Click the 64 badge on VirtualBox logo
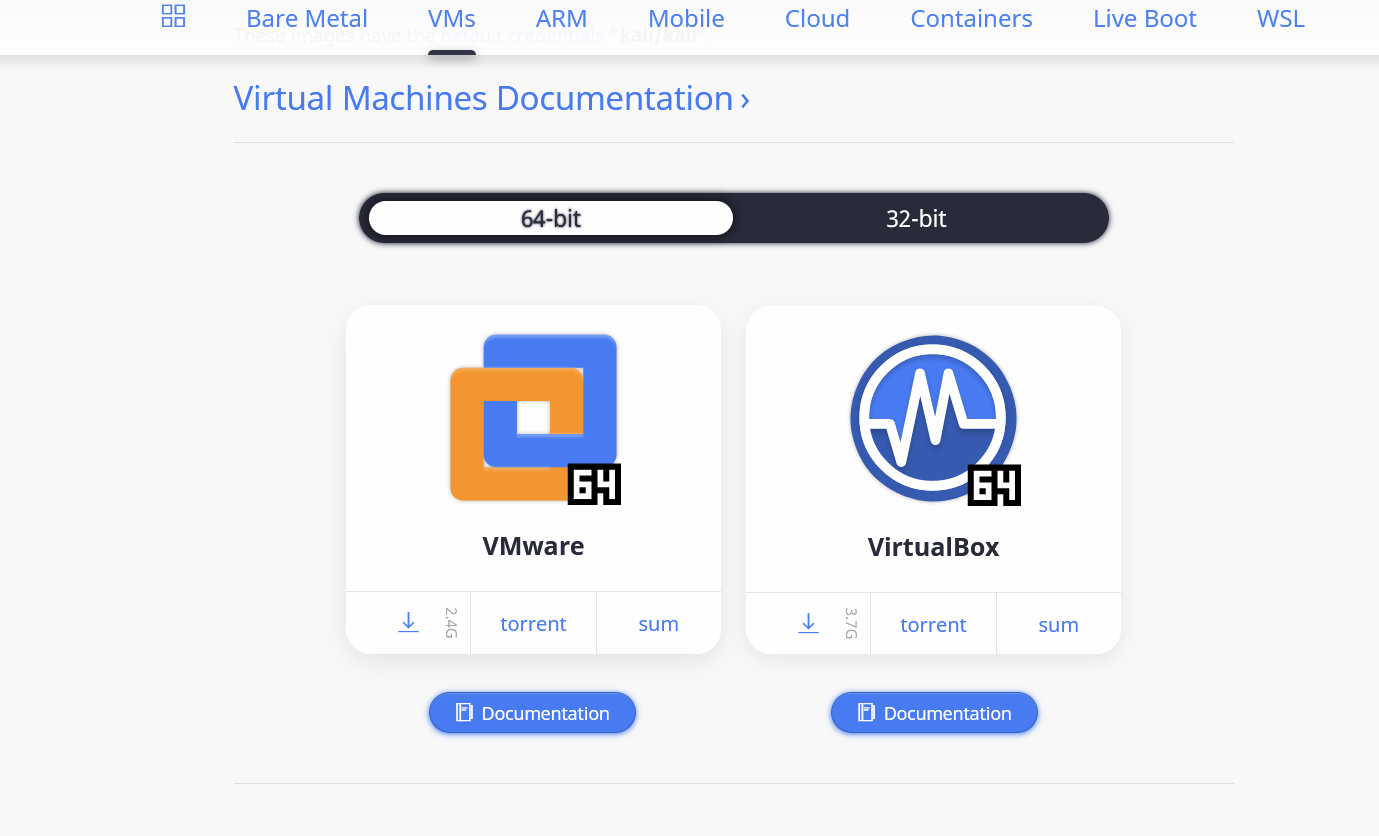This screenshot has width=1379, height=836. click(994, 485)
